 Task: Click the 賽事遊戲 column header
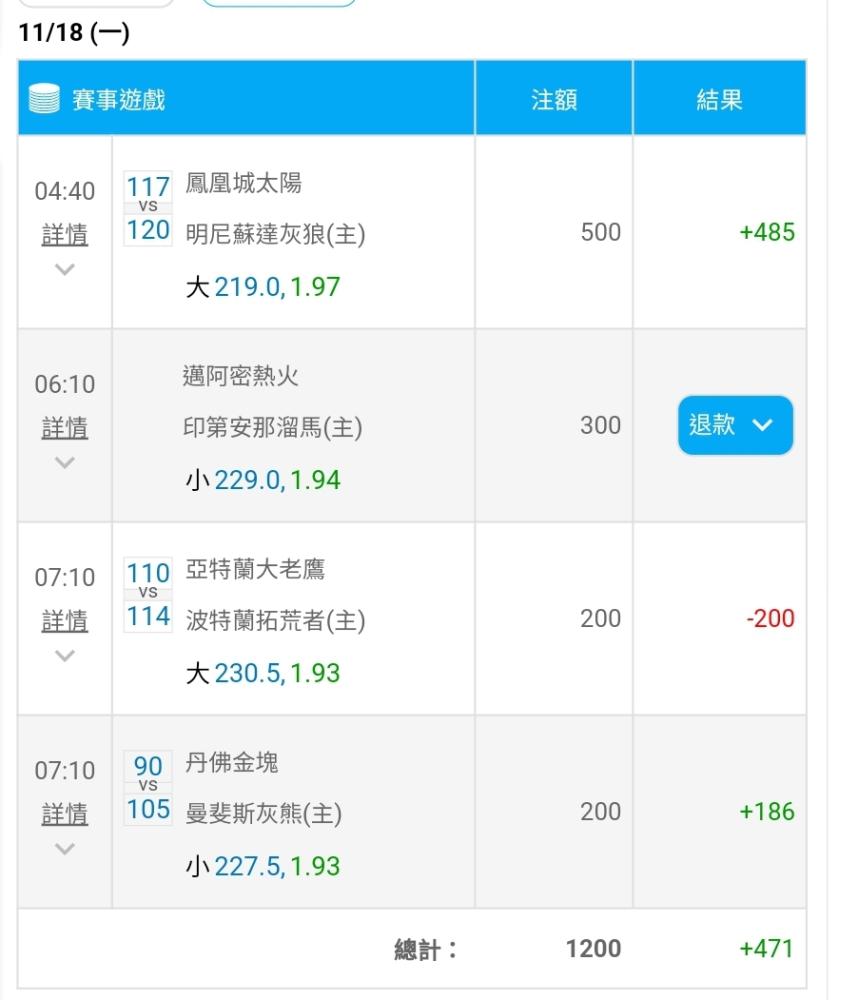point(119,100)
